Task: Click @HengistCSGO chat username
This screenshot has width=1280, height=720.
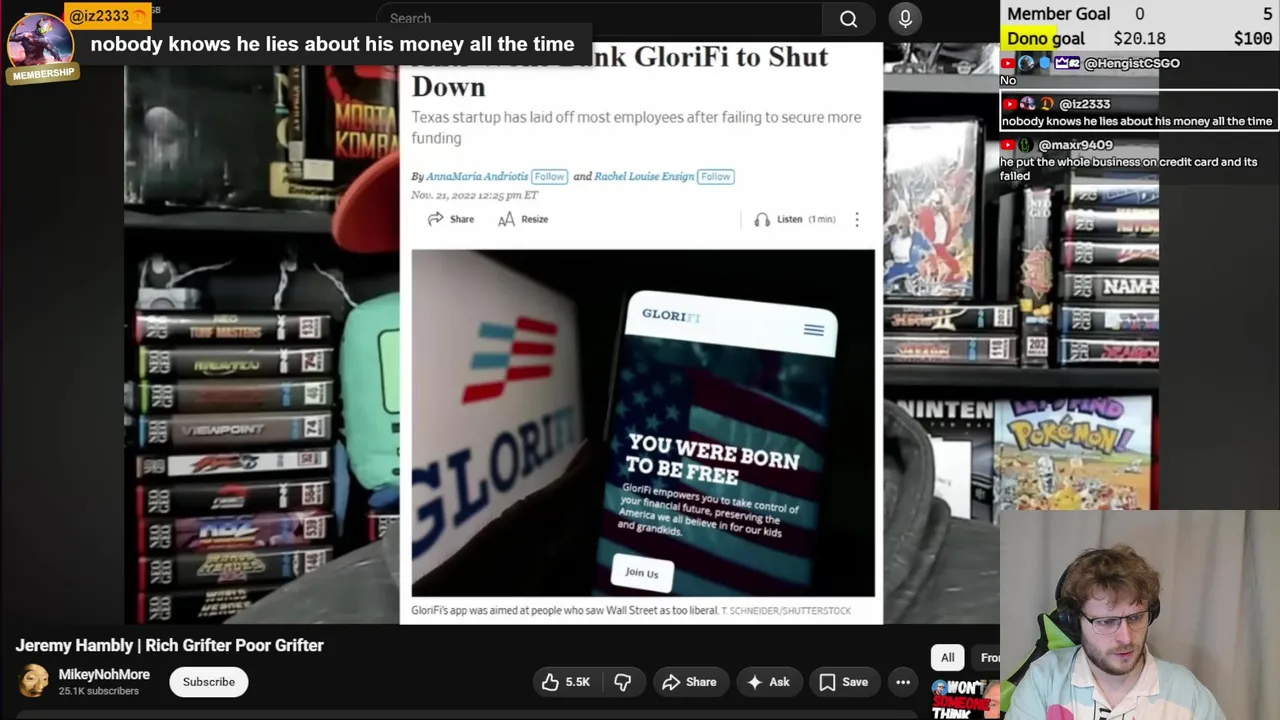Action: pos(1132,63)
